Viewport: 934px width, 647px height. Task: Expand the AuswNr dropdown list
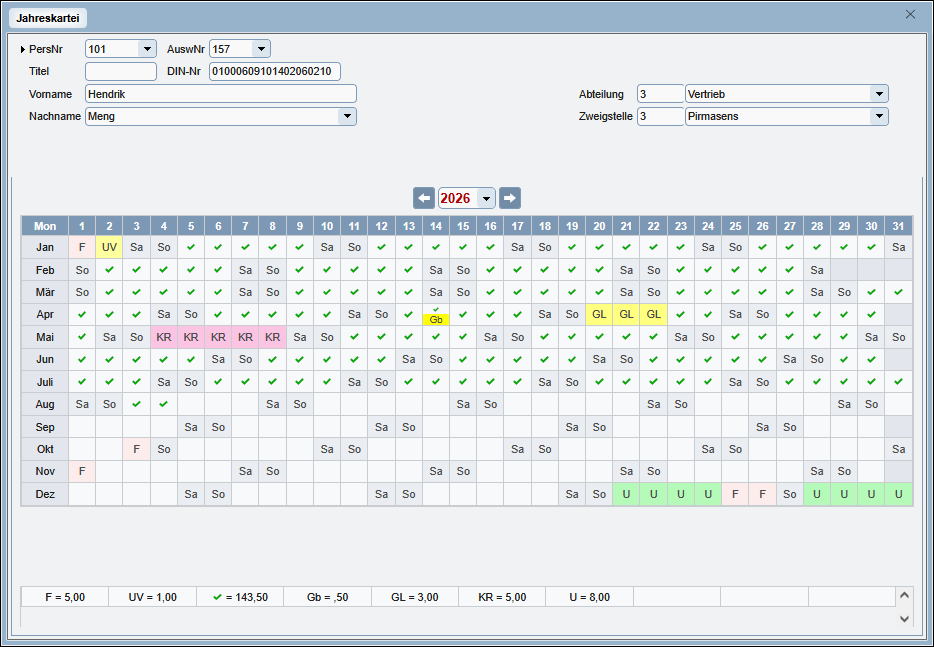(260, 49)
